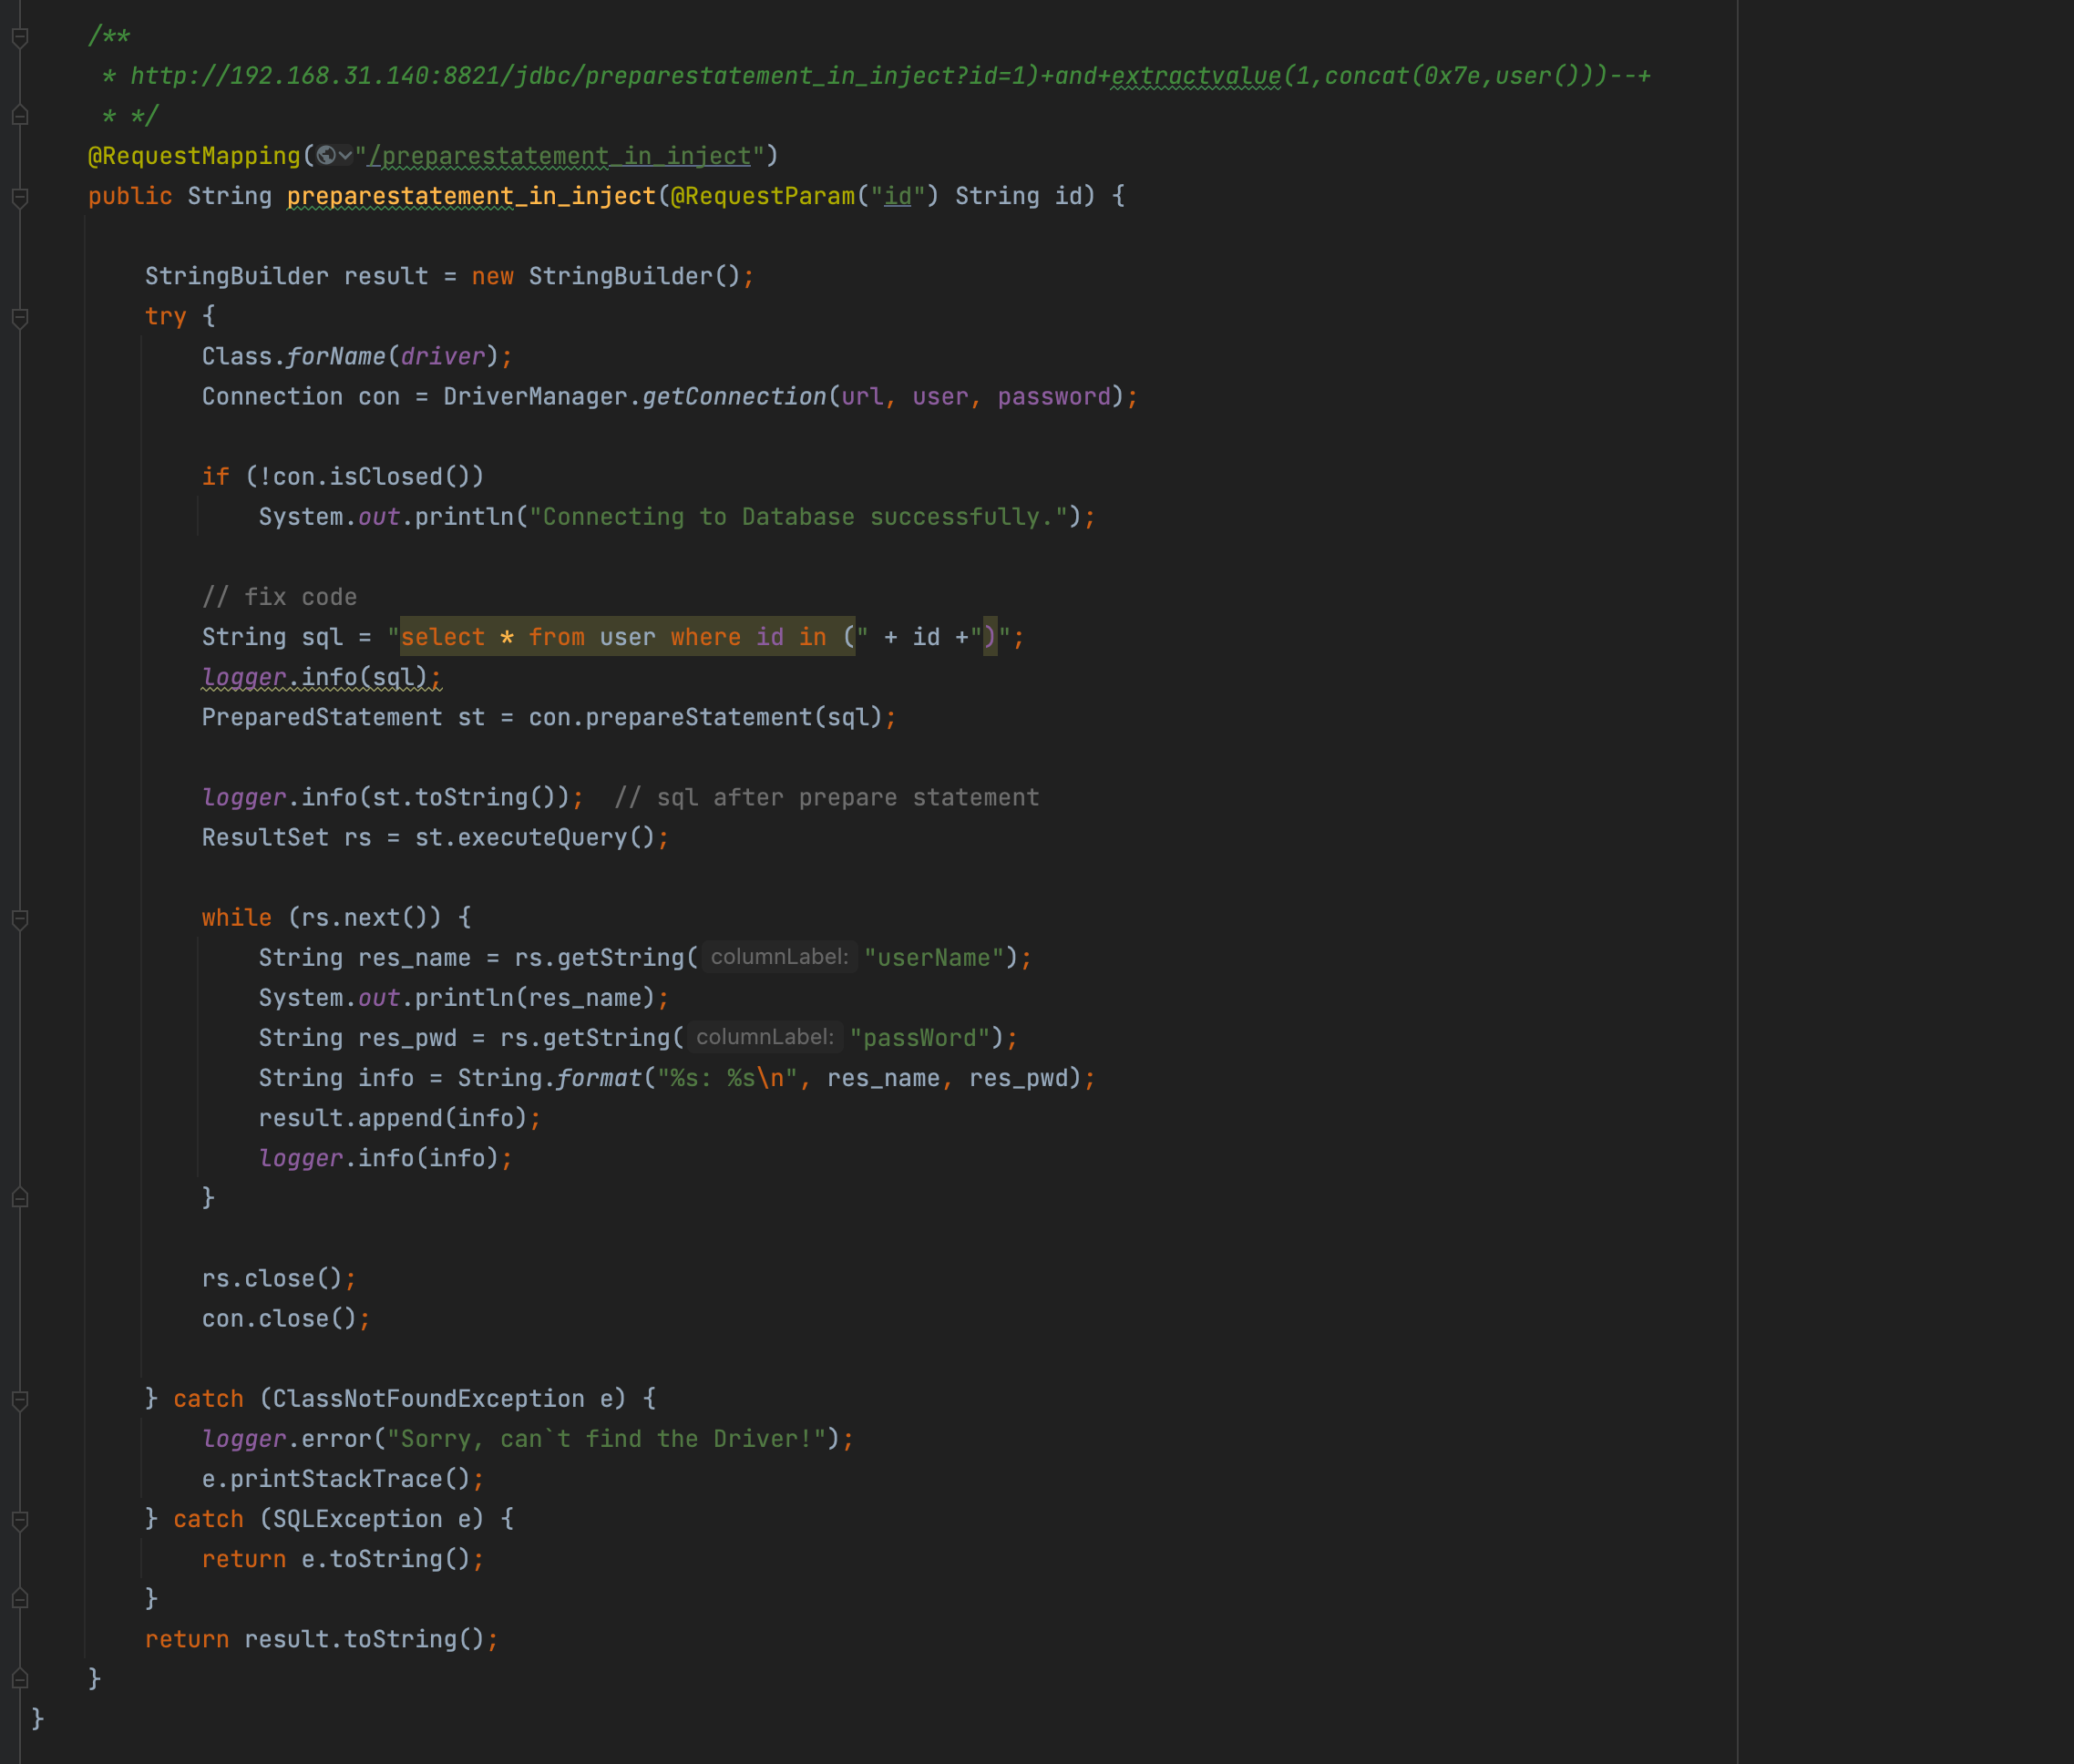Image resolution: width=2074 pixels, height=1764 pixels.
Task: Click con.isClosed() in the if condition
Action: tap(371, 477)
